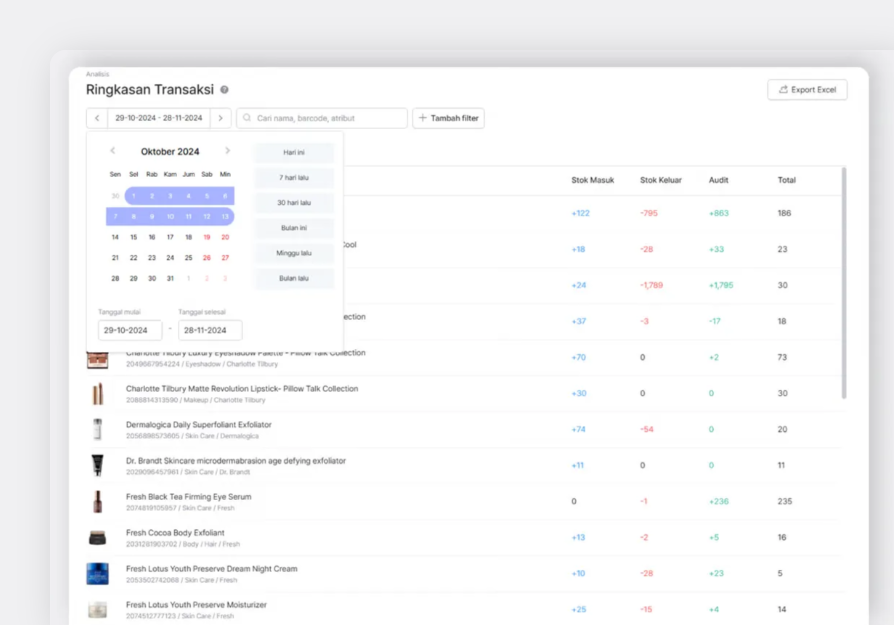Click the table vertical scrollbar
Viewport: 894px width, 625px height.
click(x=844, y=283)
